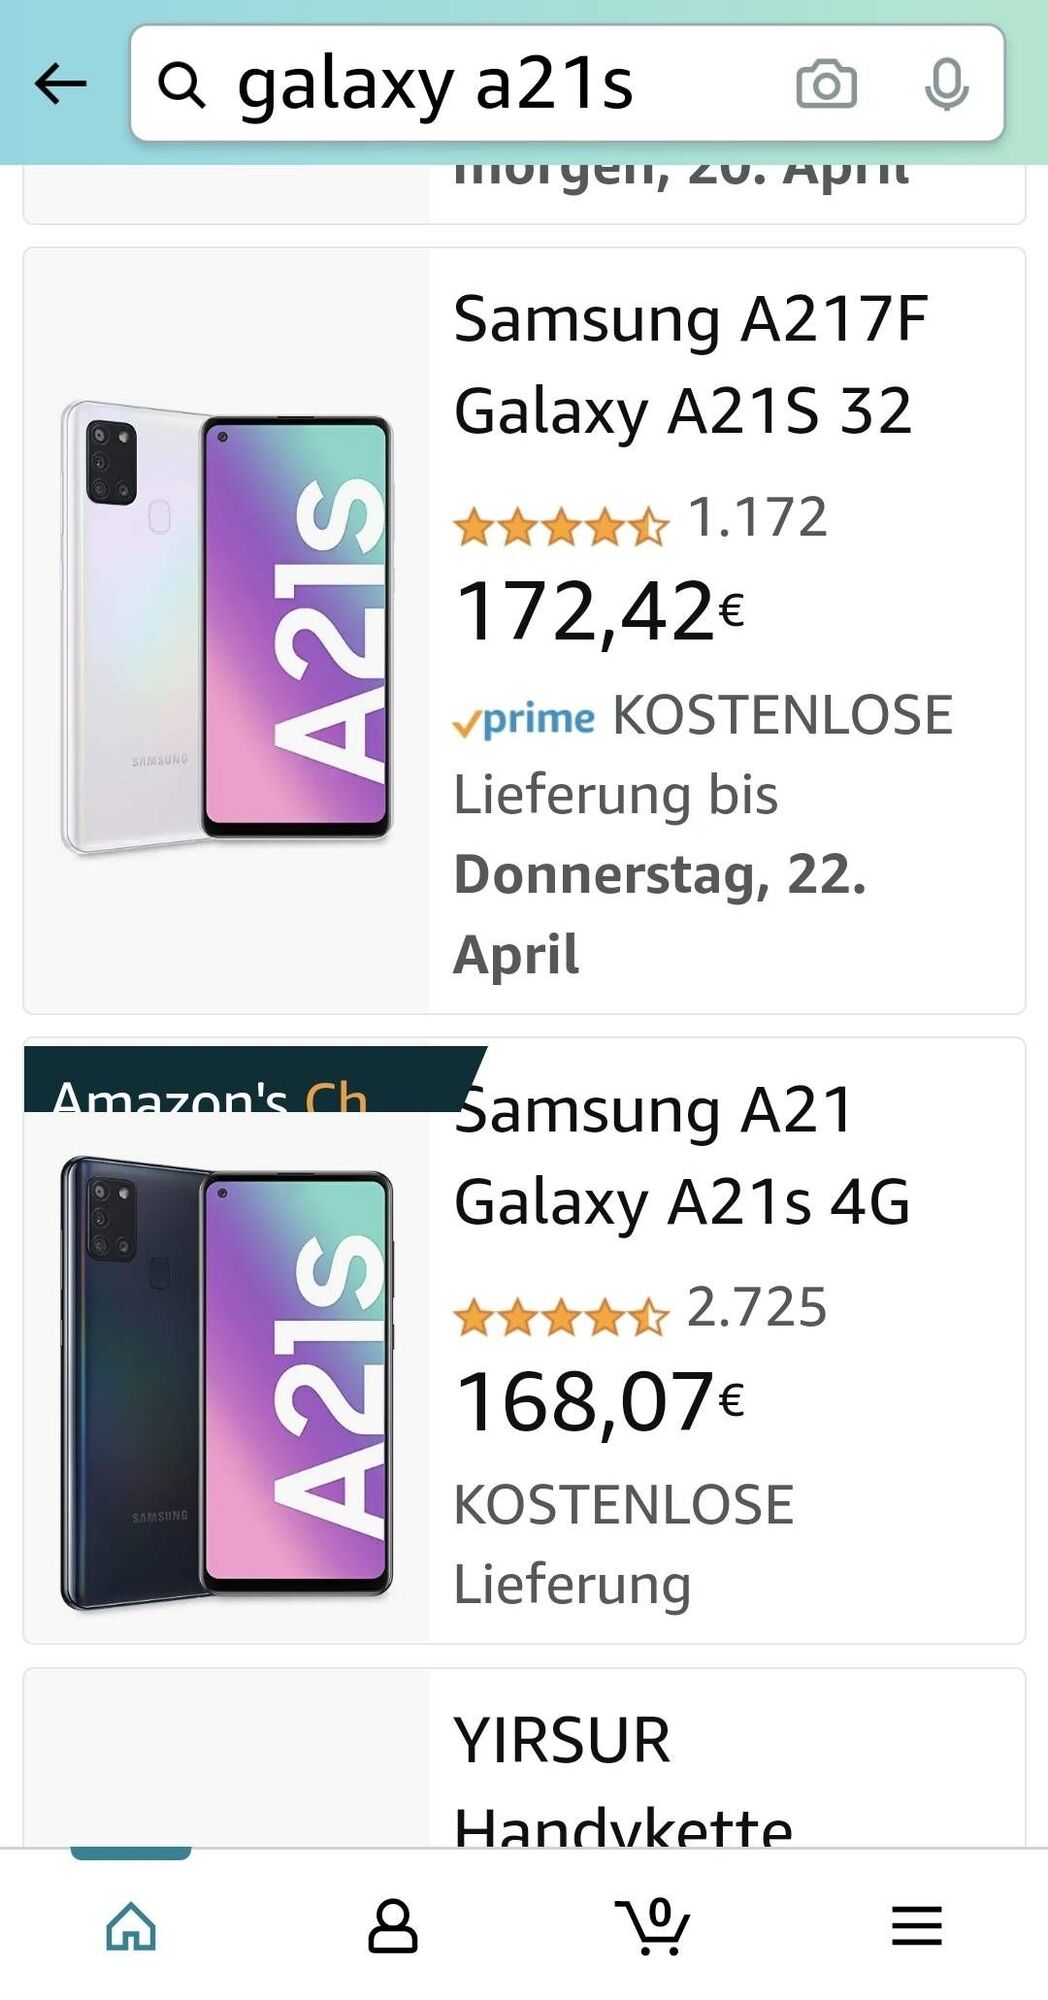Click search field containing galaxy a21s
1048x2000 pixels.
[x=567, y=83]
